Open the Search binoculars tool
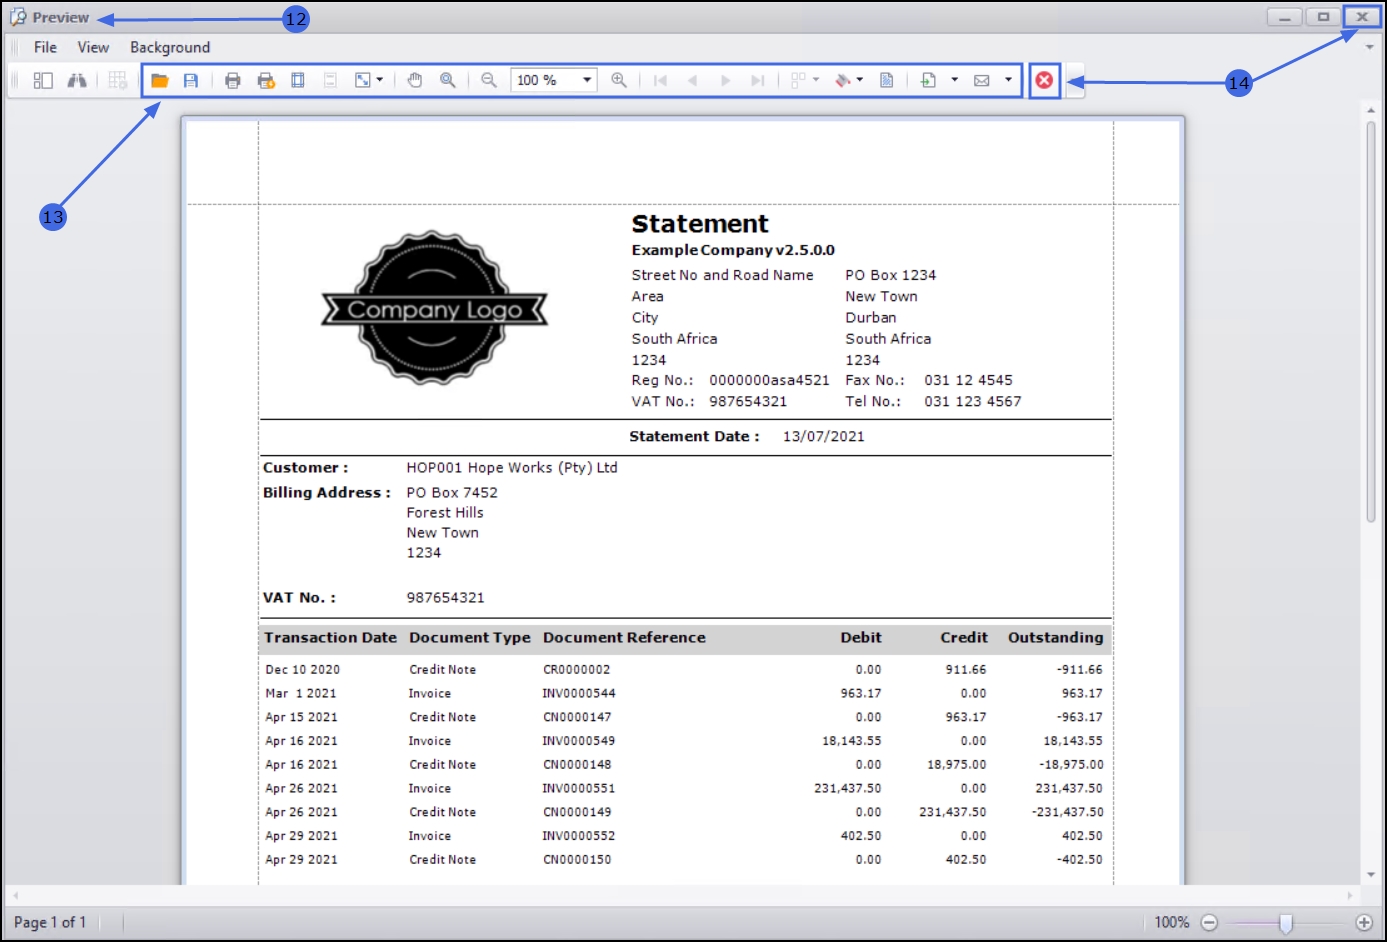This screenshot has width=1387, height=942. (x=77, y=80)
